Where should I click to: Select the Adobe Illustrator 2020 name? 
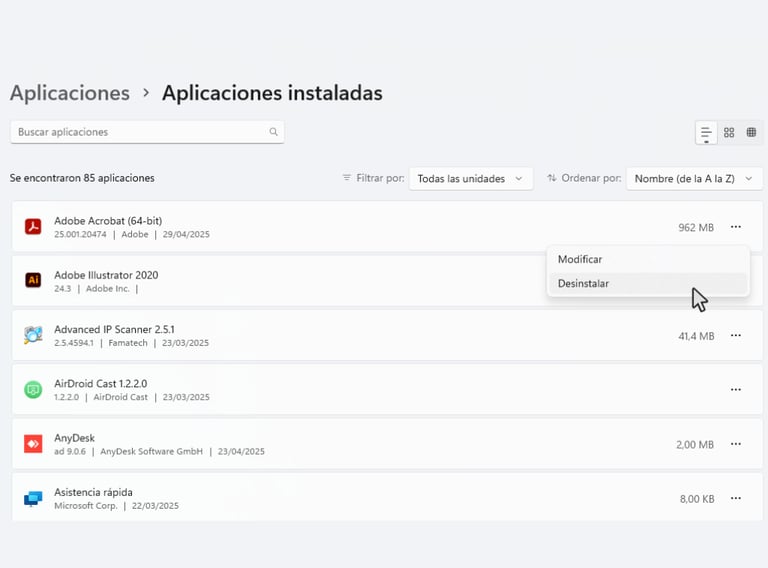point(106,275)
